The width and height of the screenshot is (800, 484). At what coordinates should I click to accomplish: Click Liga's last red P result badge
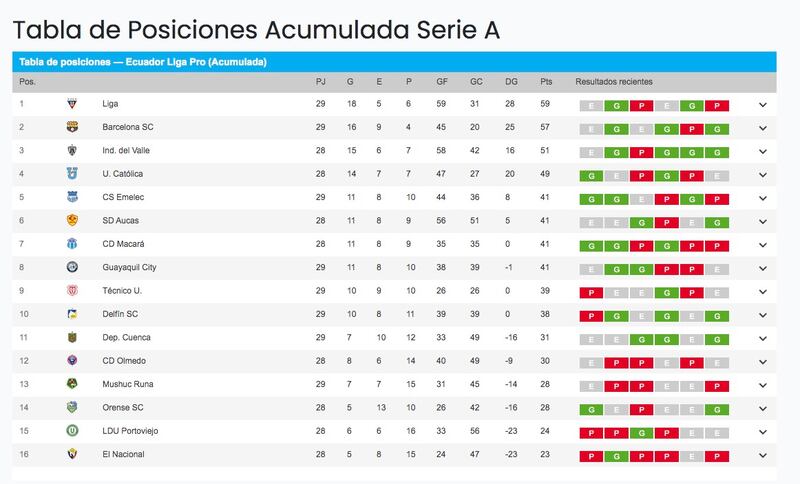(717, 106)
